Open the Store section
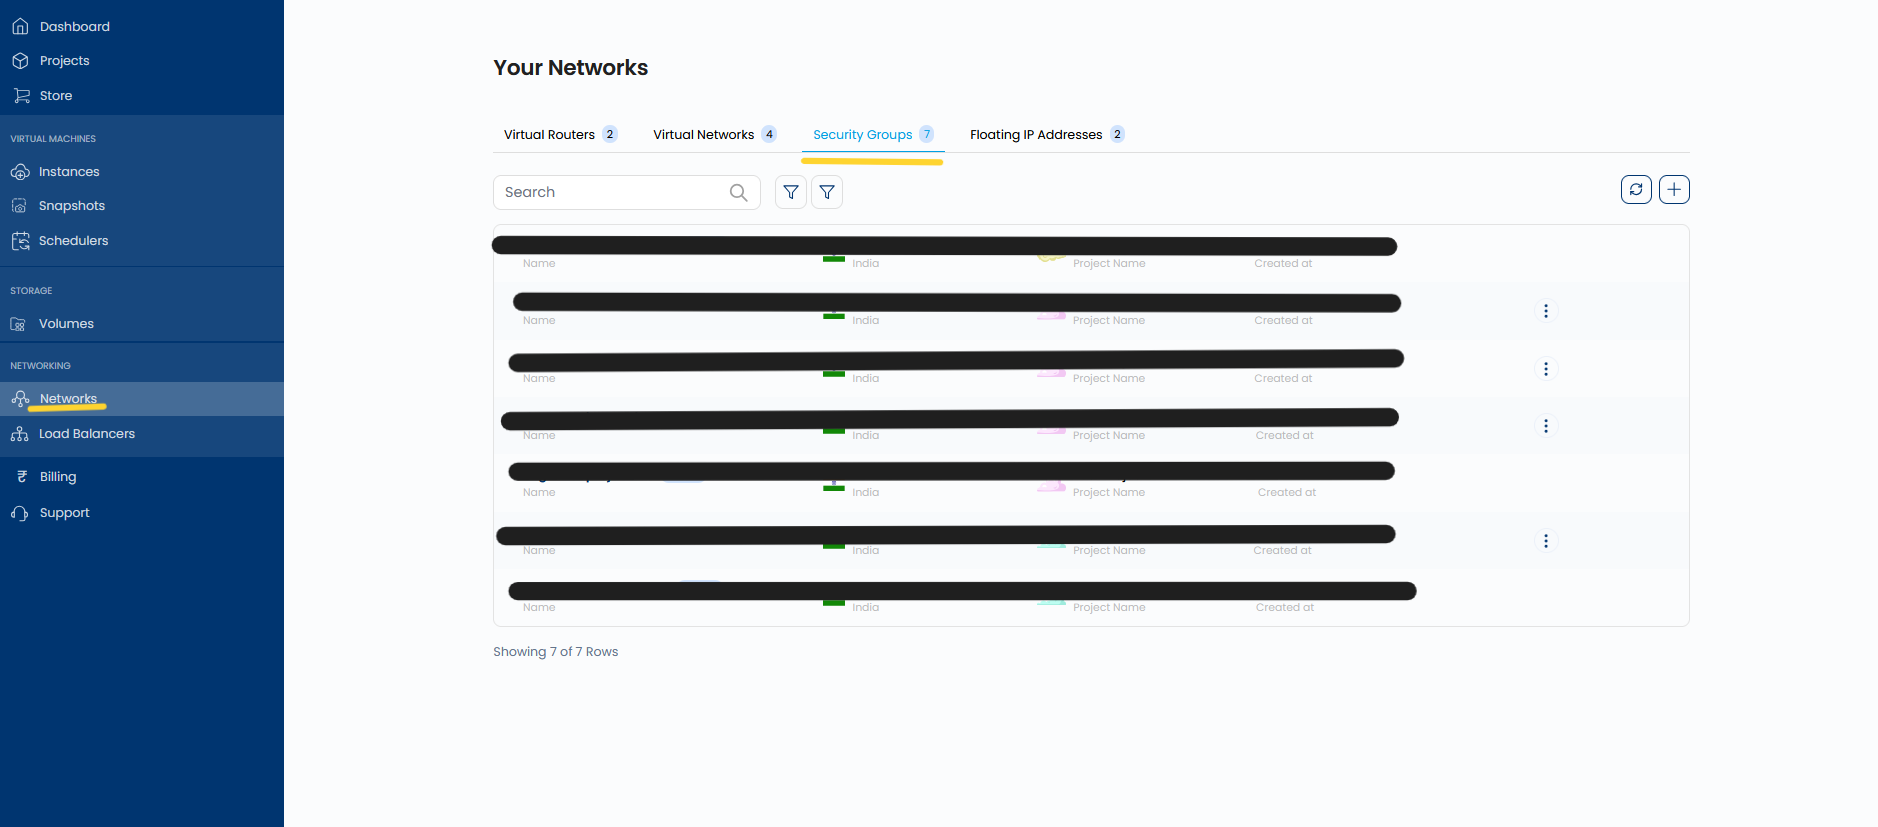1878x827 pixels. click(56, 96)
